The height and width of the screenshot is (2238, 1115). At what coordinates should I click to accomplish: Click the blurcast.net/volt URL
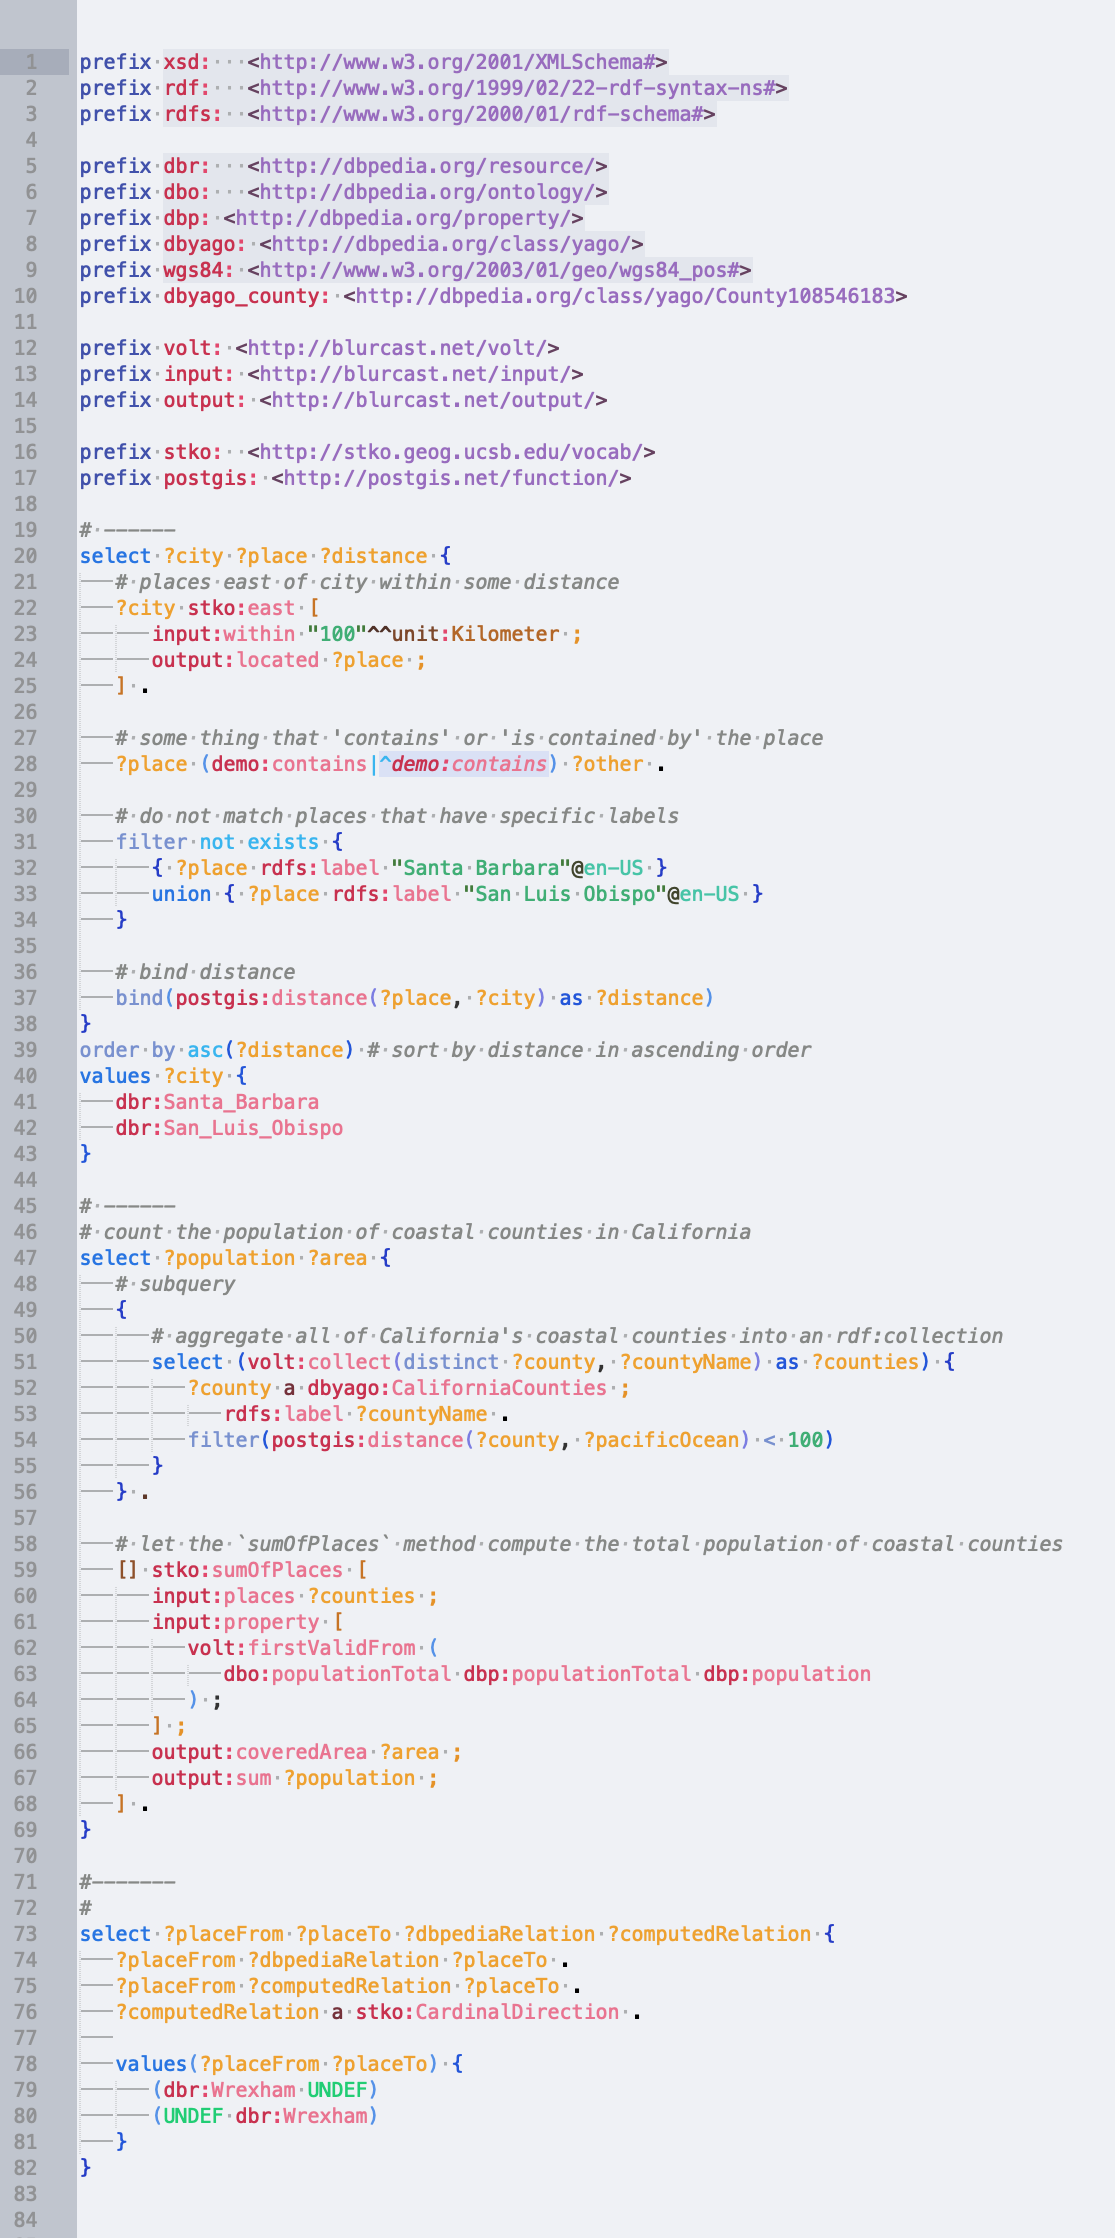tap(397, 348)
